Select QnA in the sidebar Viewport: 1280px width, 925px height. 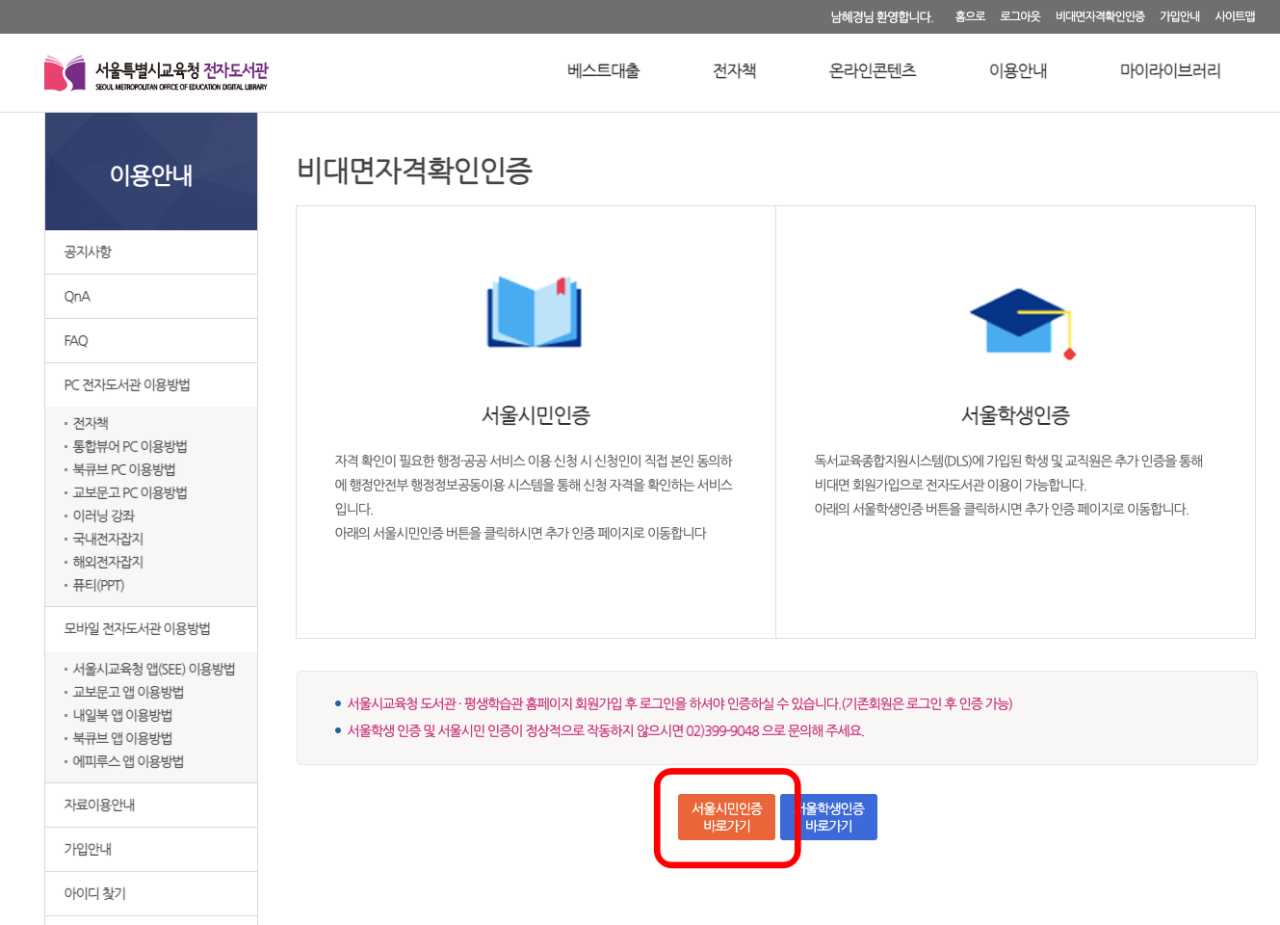pos(151,297)
